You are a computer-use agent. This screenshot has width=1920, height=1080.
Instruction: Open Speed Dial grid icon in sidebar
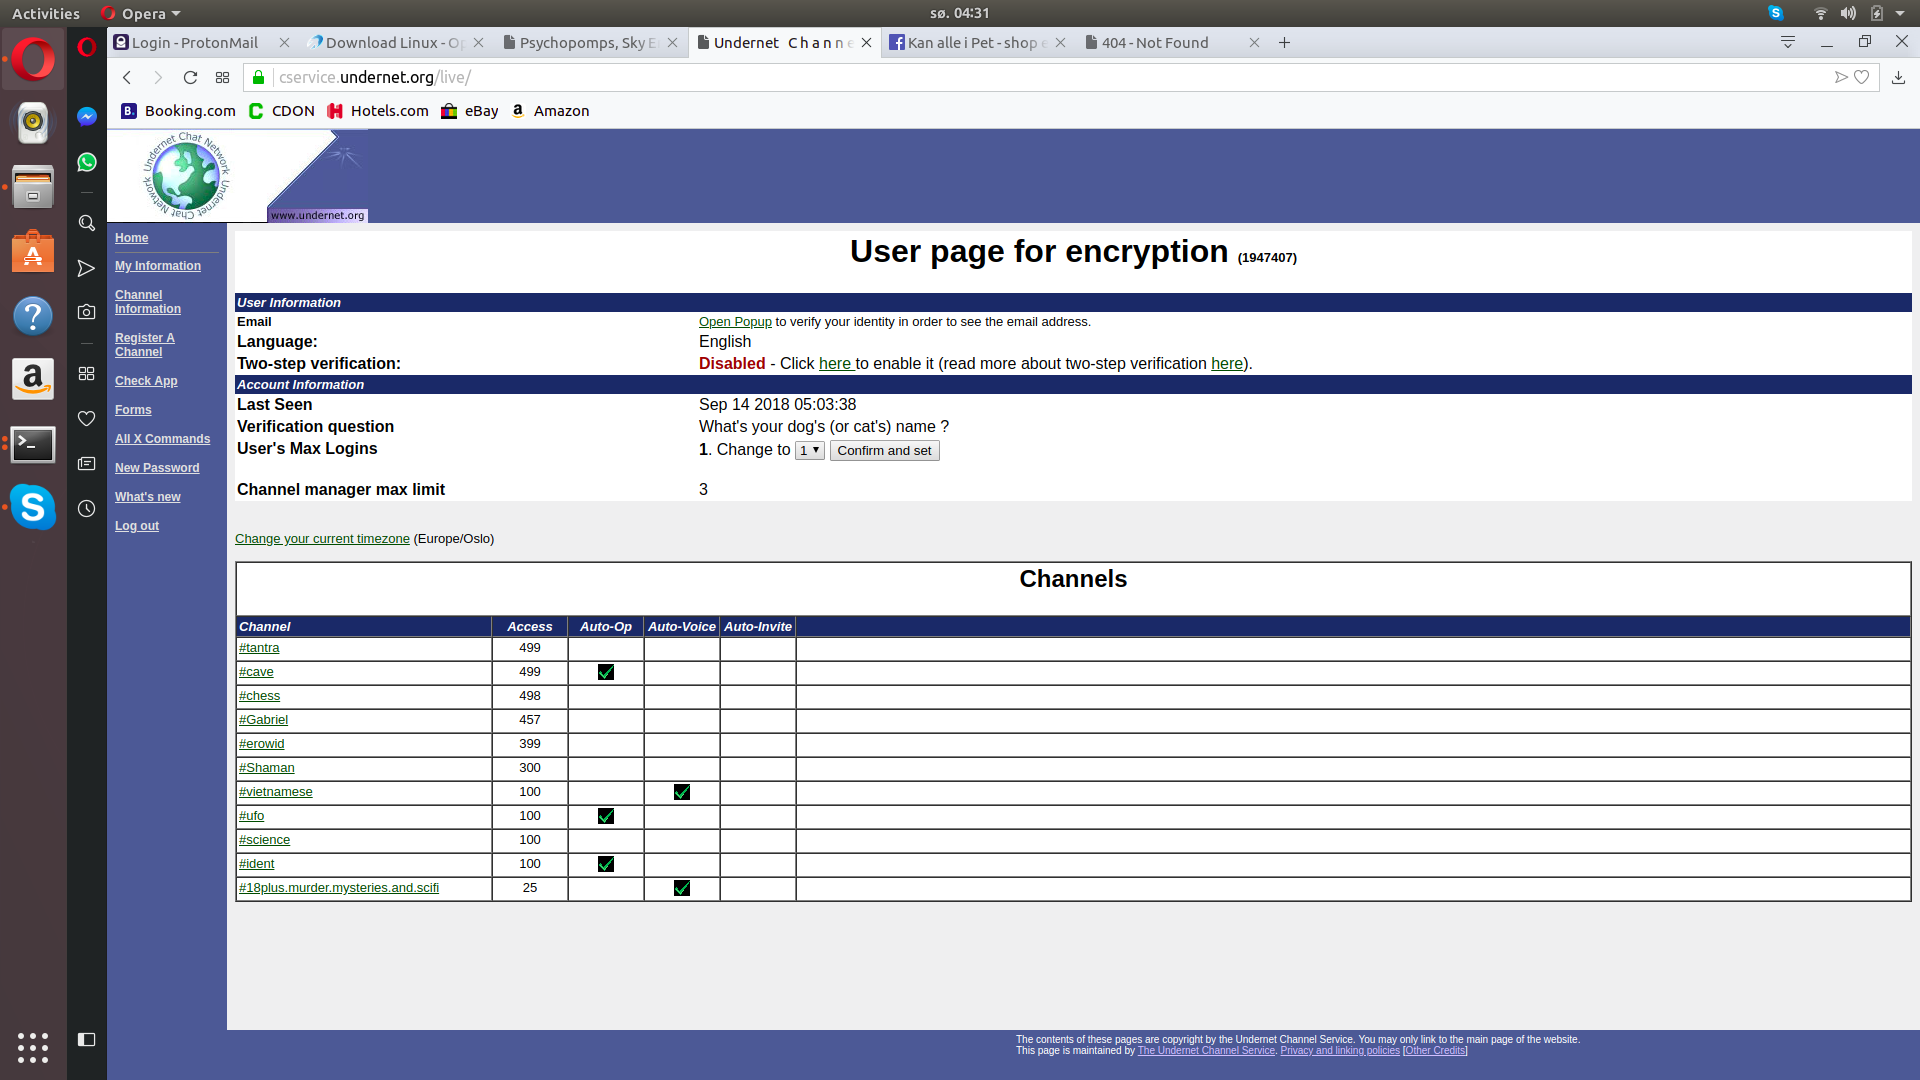coord(87,373)
